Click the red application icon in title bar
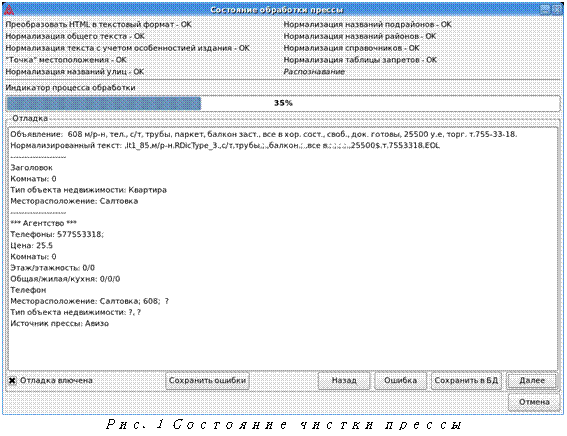The width and height of the screenshot is (567, 436). 9,10
